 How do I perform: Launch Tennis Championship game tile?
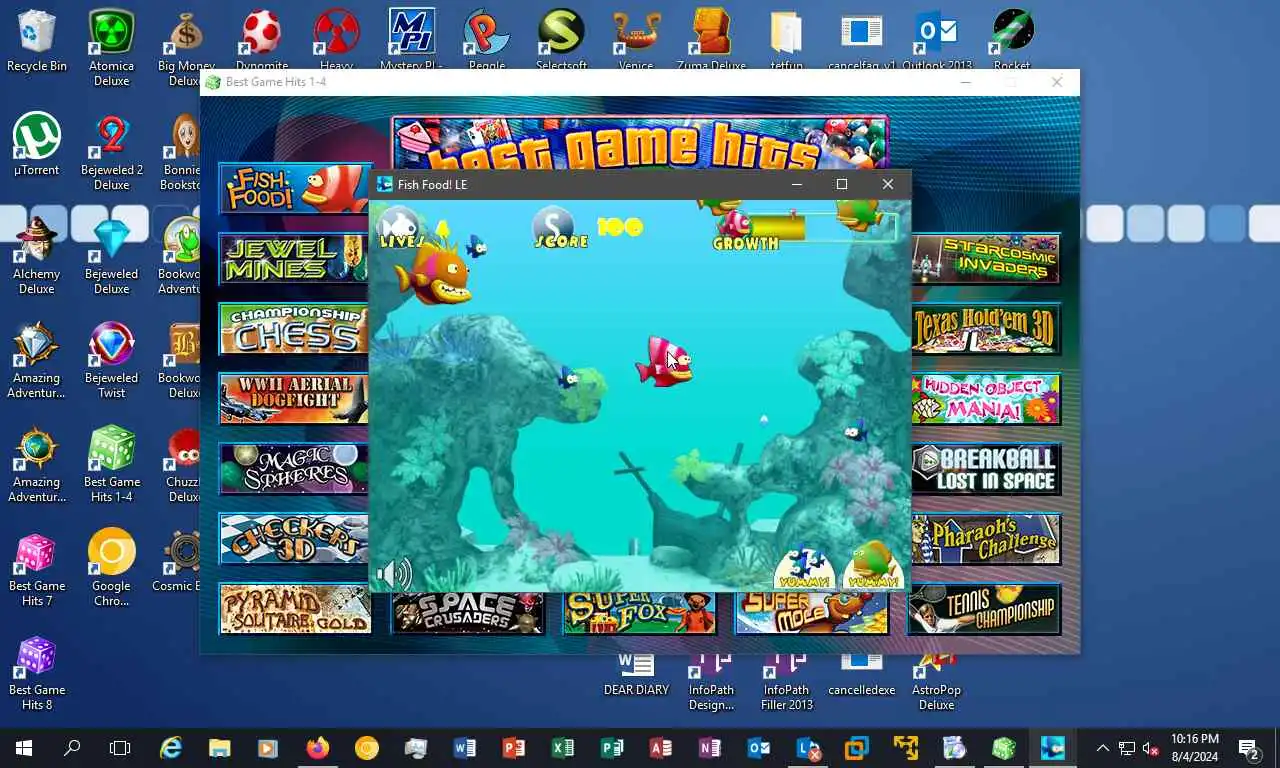[984, 608]
